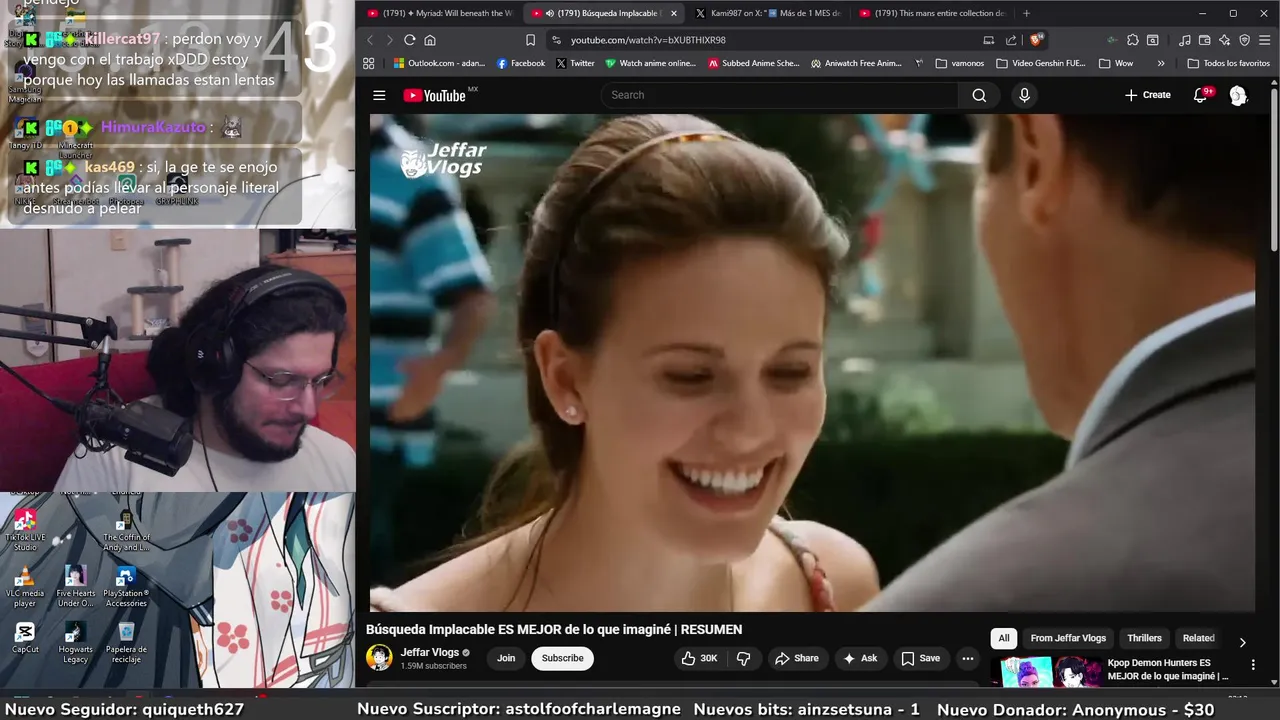Open the Jeffar Vlogs channel avatar
Screen dimensions: 1280x720
click(379, 657)
